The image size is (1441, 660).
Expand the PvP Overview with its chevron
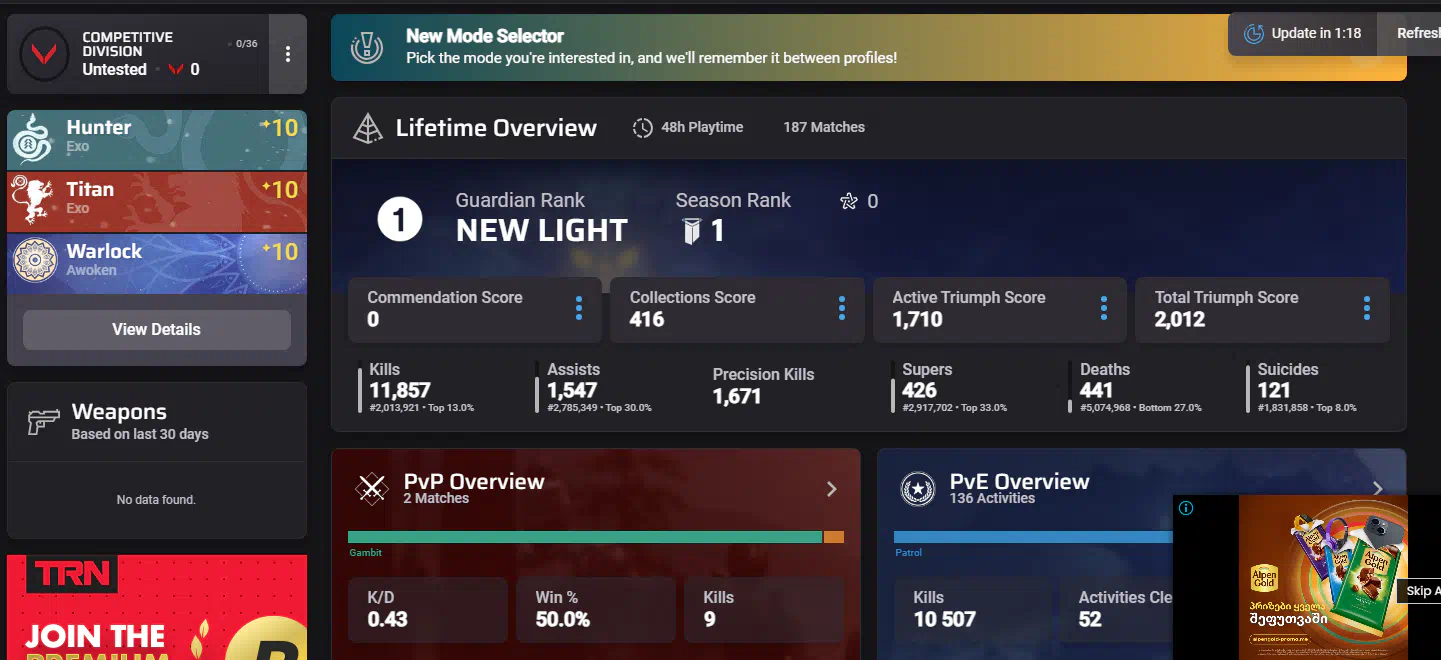coord(832,489)
